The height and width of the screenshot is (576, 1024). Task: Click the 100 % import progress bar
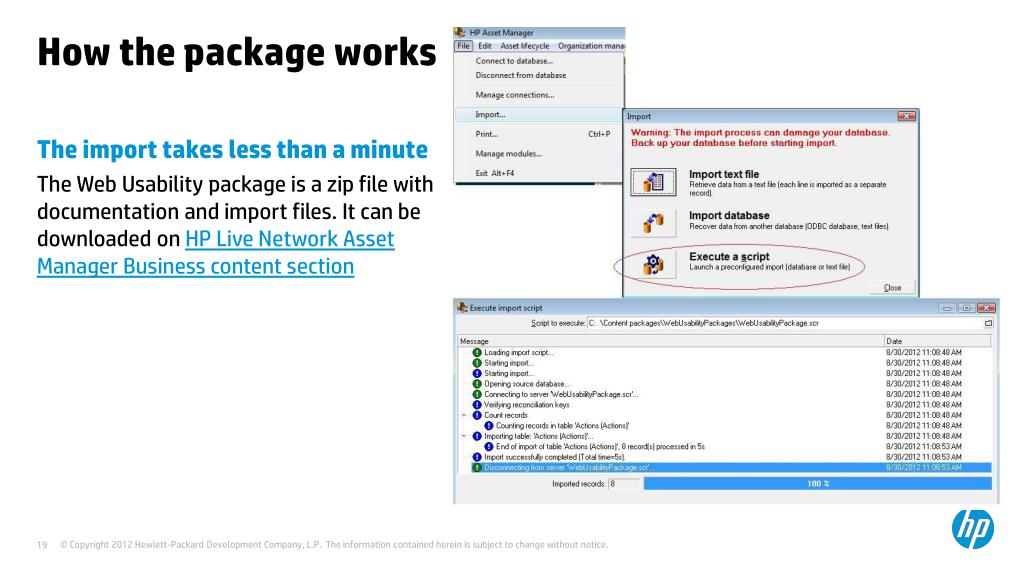click(818, 484)
